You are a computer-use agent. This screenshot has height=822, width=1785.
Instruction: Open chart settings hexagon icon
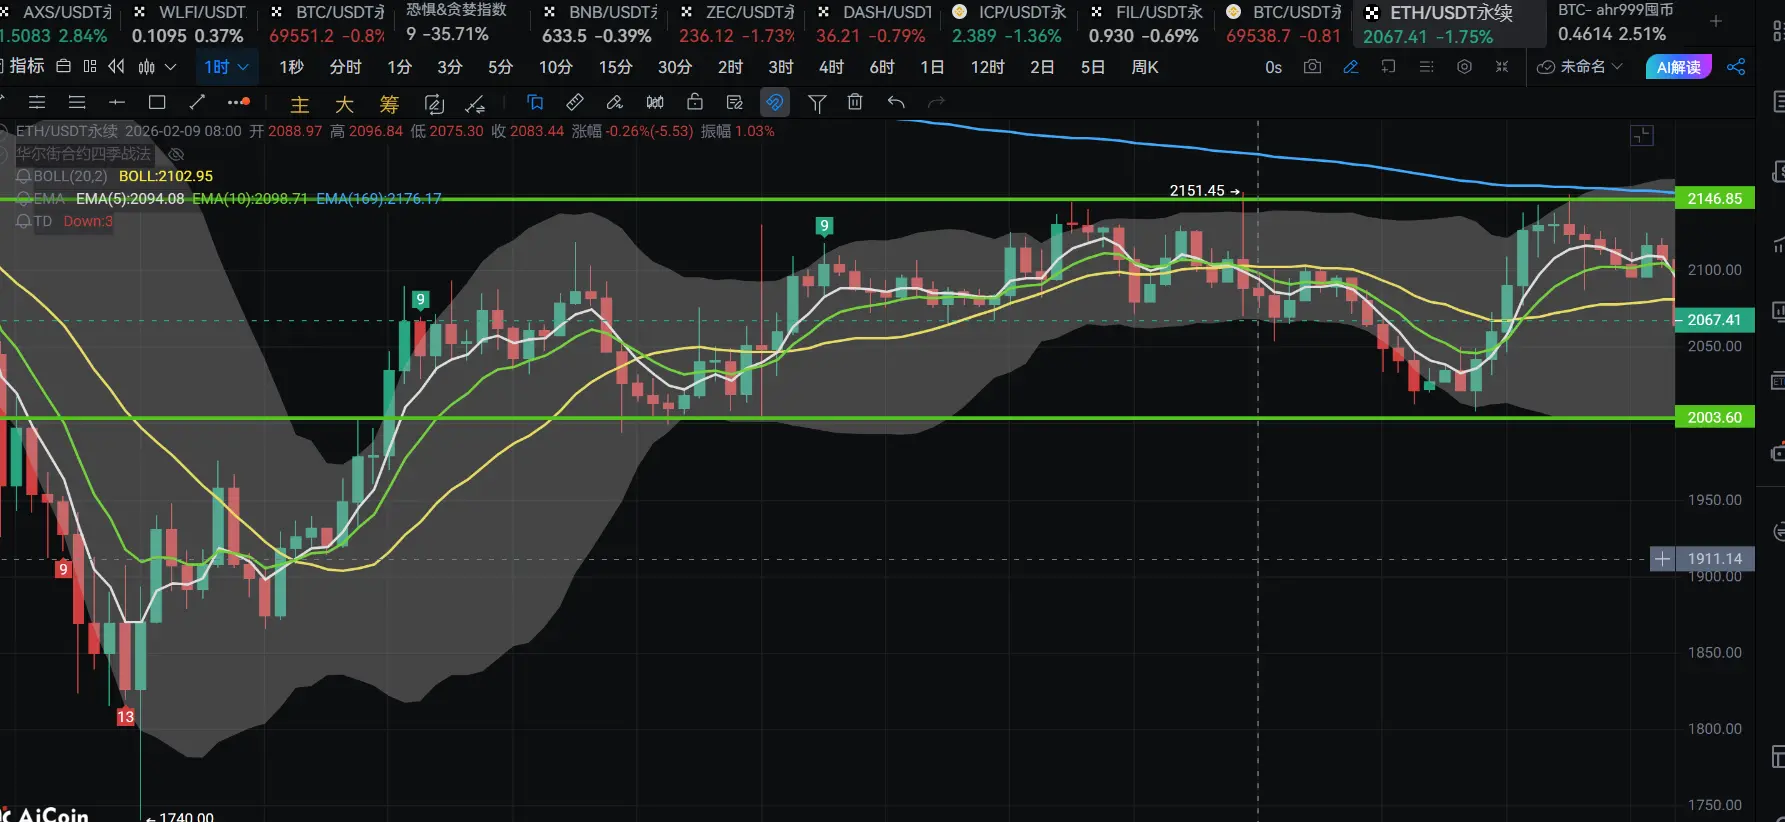pyautogui.click(x=1464, y=67)
